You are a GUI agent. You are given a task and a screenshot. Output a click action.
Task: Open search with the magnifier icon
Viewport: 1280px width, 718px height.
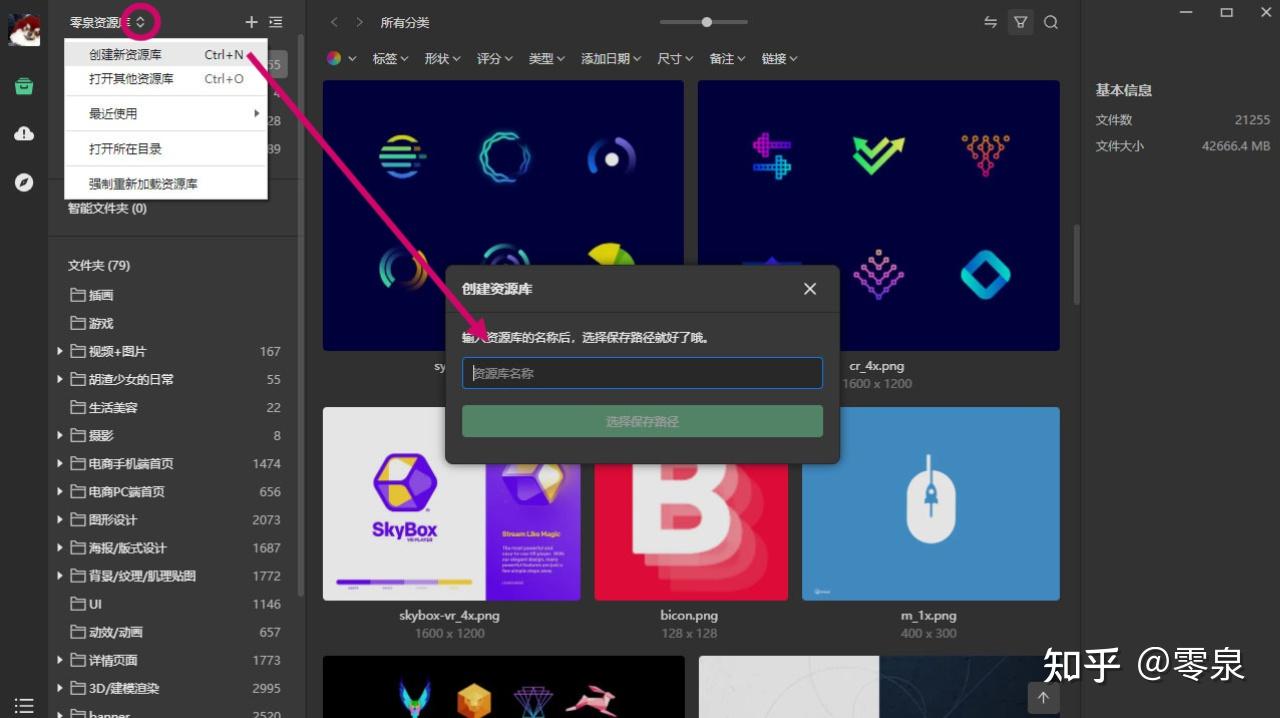point(1051,22)
